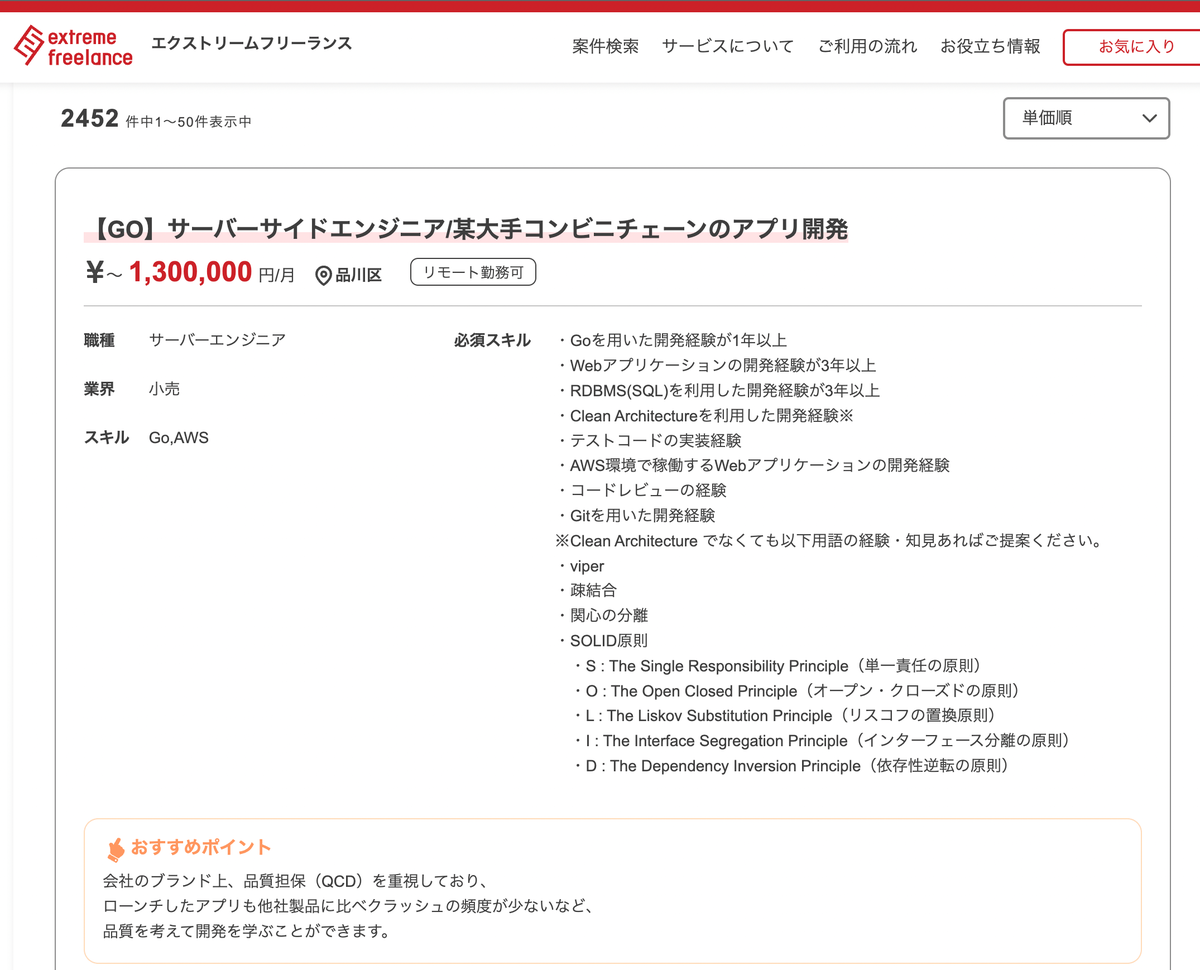
Task: Click the 件中1～50件表示中 text
Action: [189, 122]
